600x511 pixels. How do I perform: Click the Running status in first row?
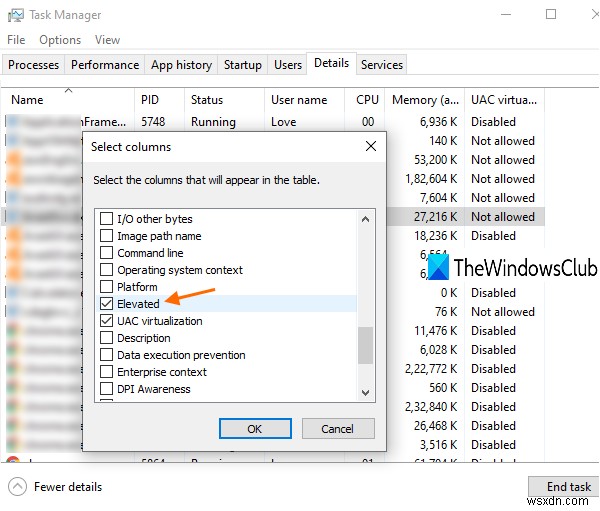coord(213,122)
